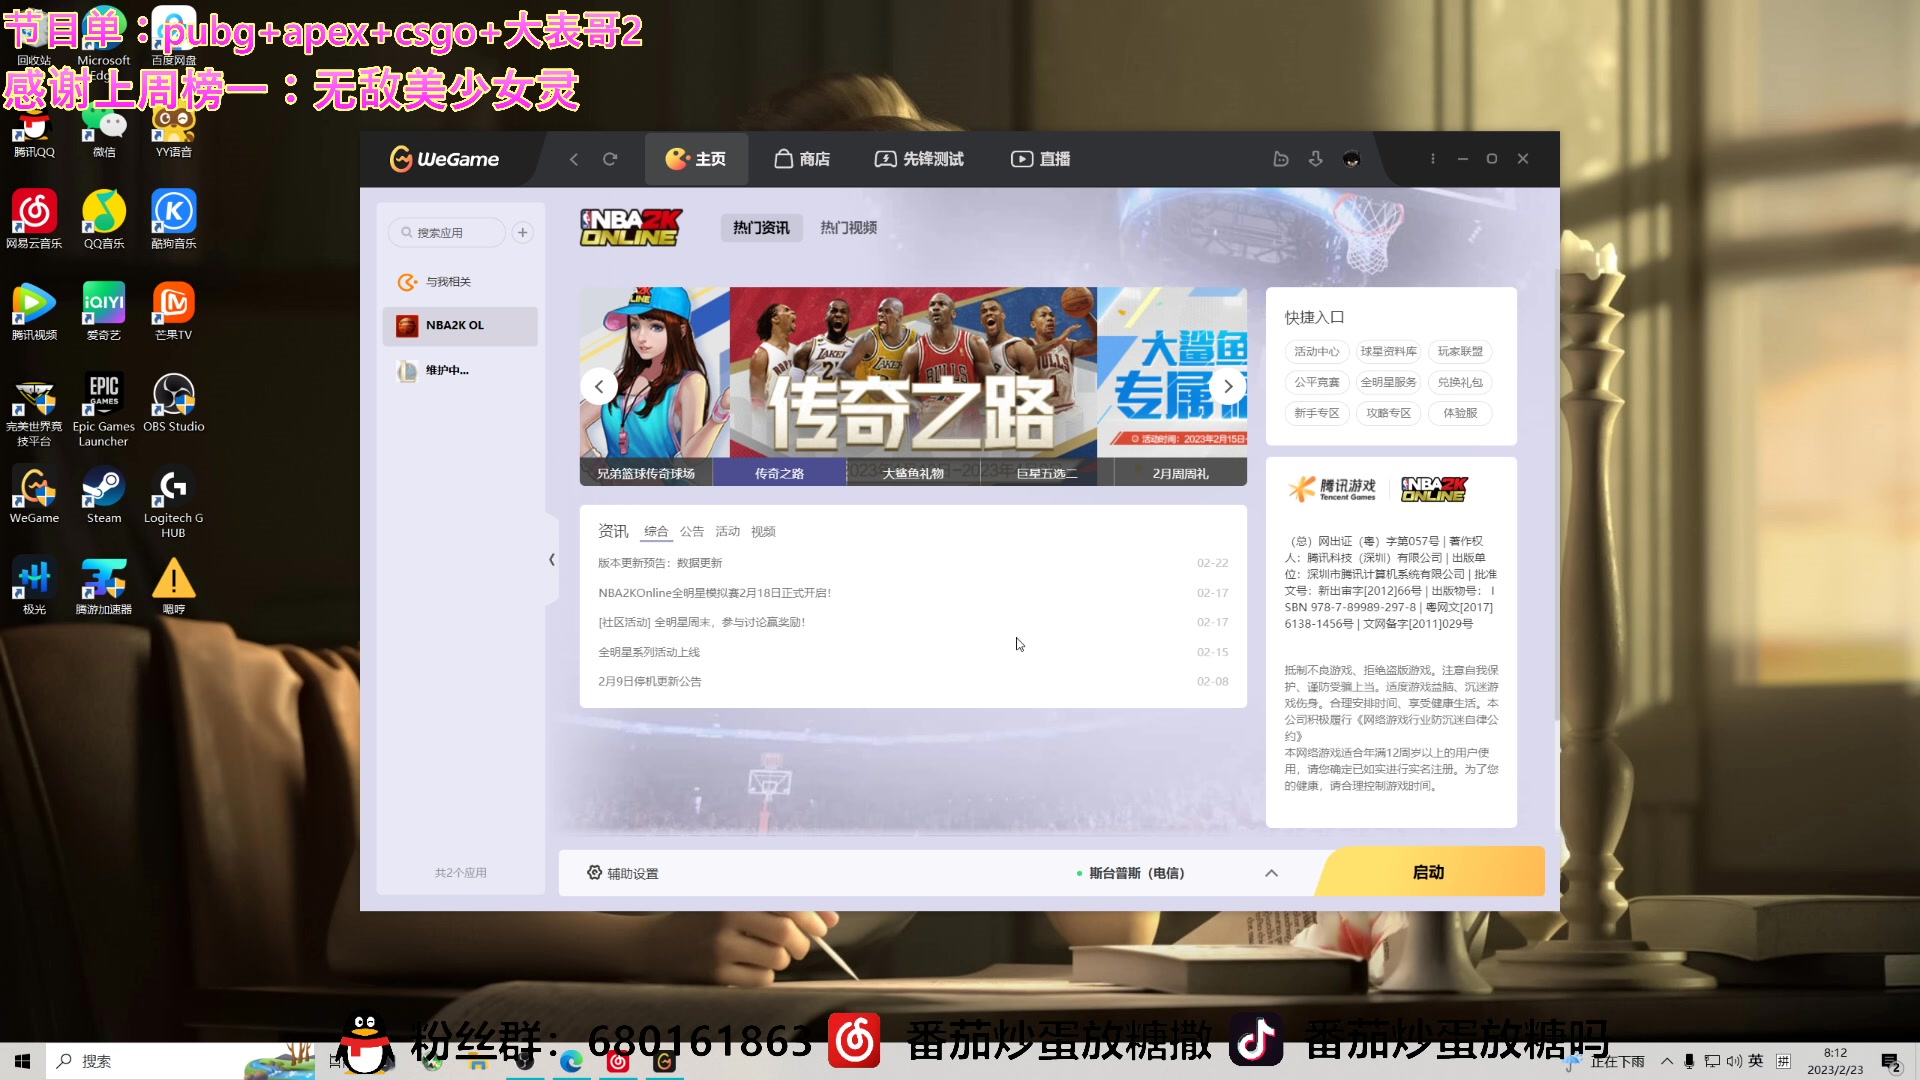Select 视频 news filter
Viewport: 1920px width, 1080px height.
click(x=763, y=532)
